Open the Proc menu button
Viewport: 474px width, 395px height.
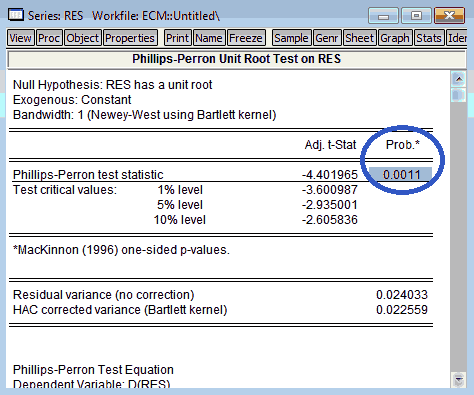(49, 38)
